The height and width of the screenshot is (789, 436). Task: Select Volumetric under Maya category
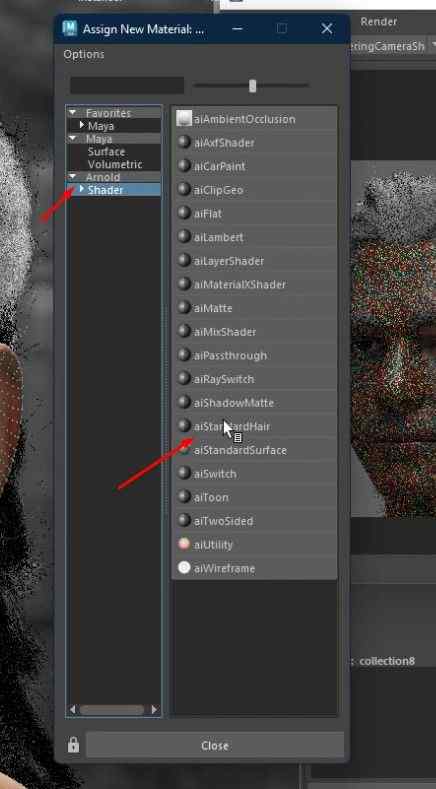click(x=115, y=164)
